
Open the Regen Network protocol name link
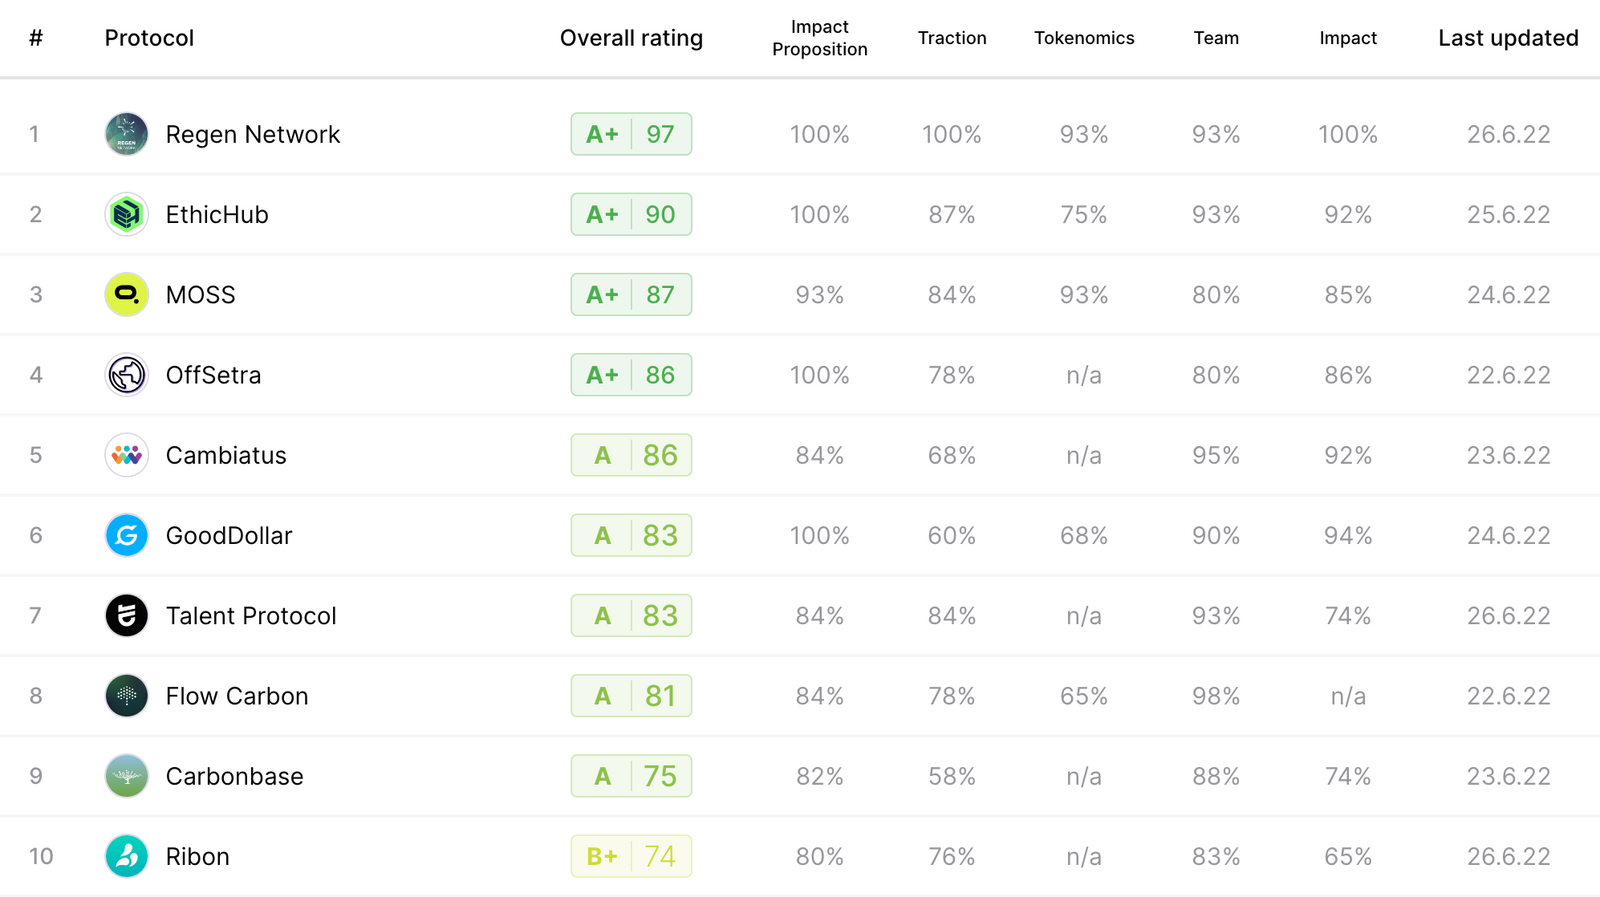(x=253, y=134)
